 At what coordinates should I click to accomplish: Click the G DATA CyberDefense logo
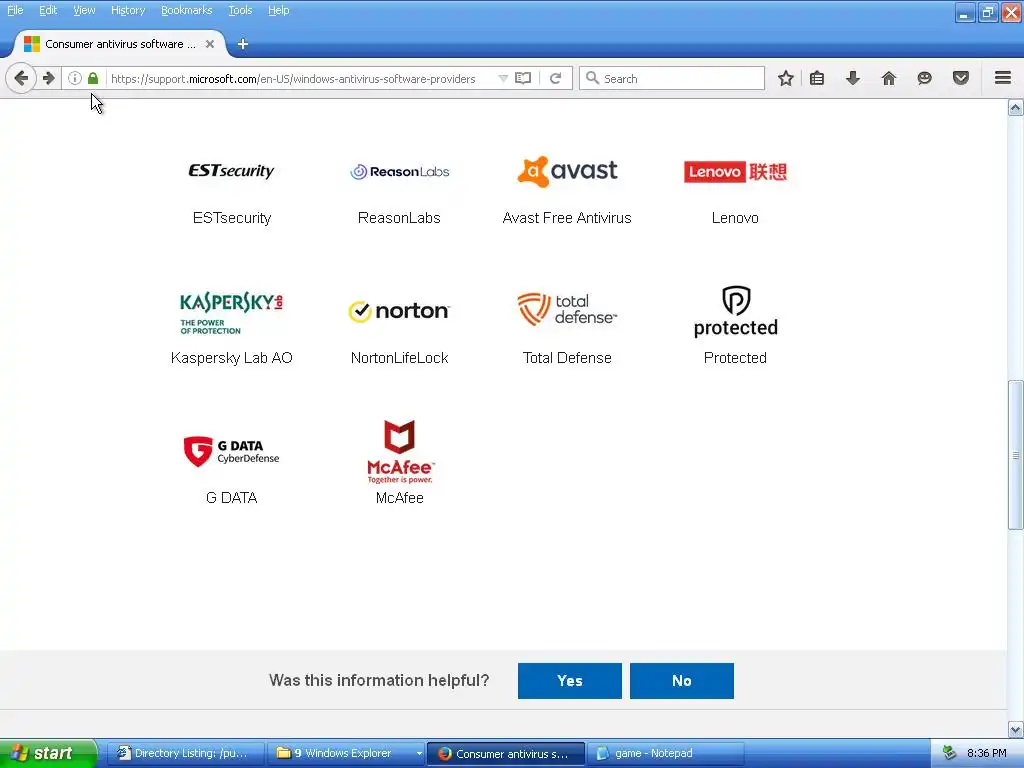231,451
